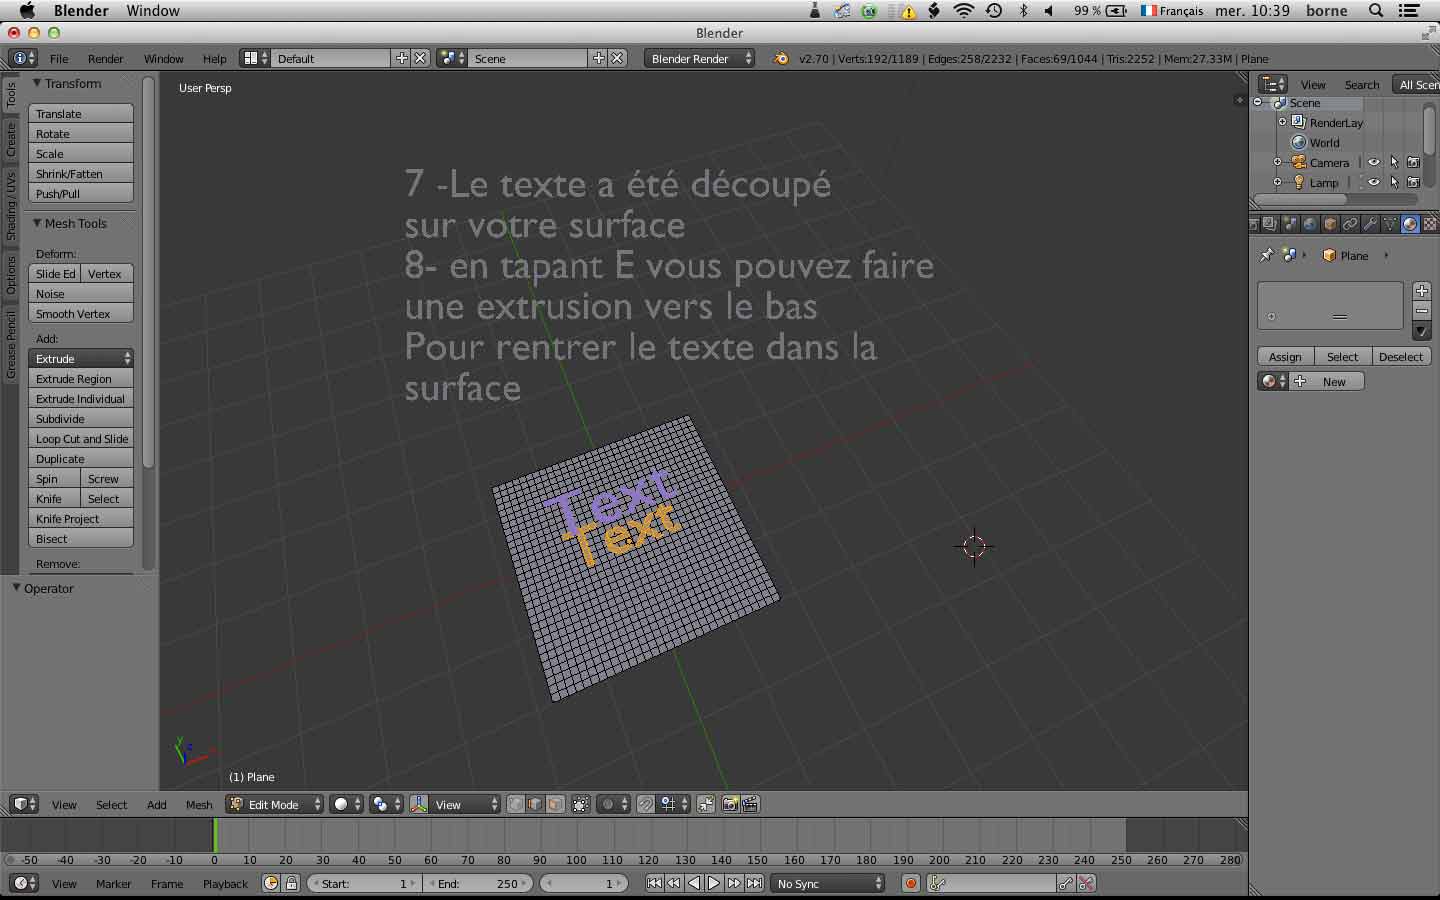Open the Render menu
Image resolution: width=1440 pixels, height=900 pixels.
coord(105,58)
